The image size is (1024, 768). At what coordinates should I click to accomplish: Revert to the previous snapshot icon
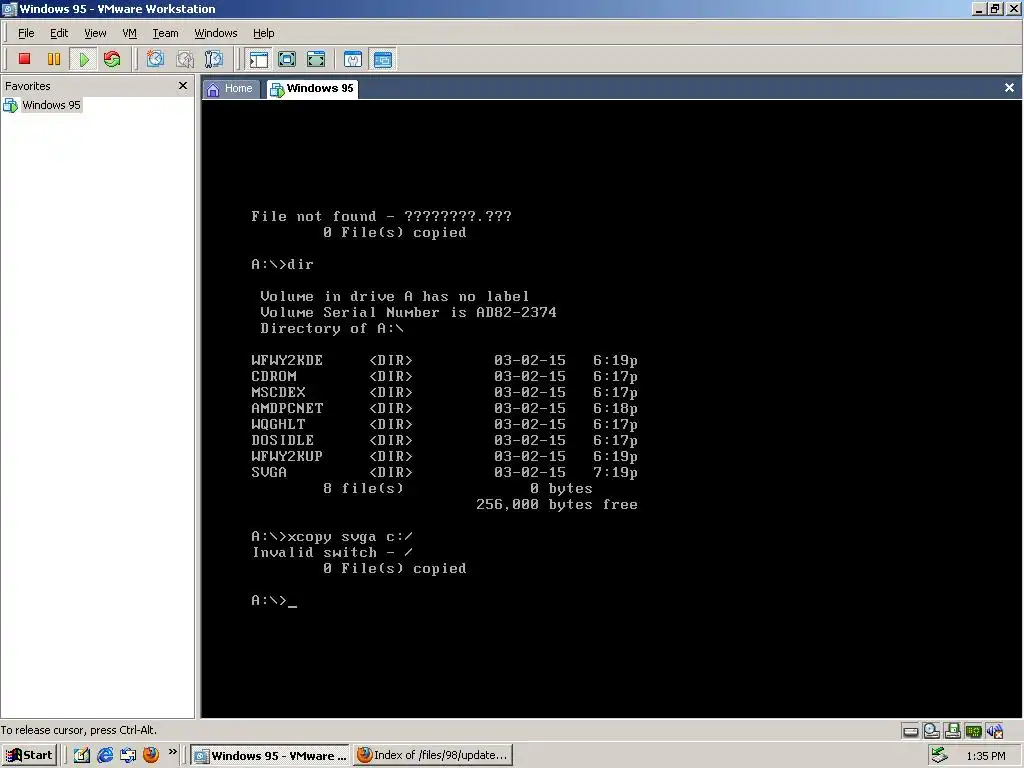tap(185, 59)
